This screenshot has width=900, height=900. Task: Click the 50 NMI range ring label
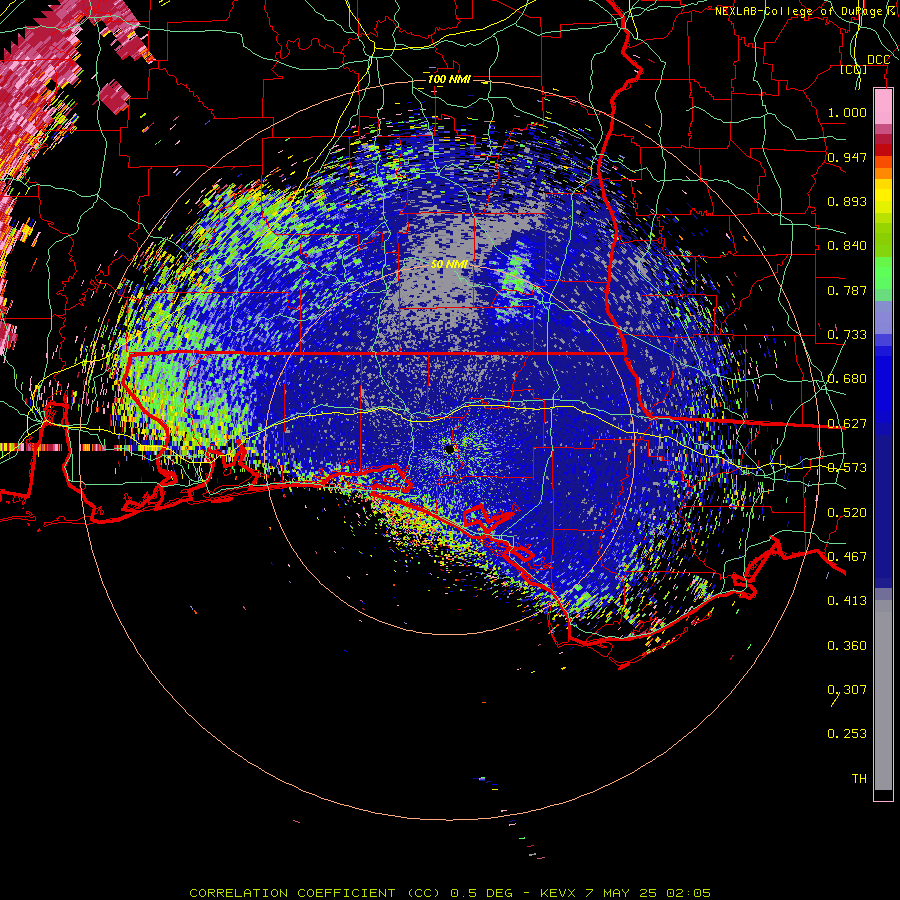point(449,264)
